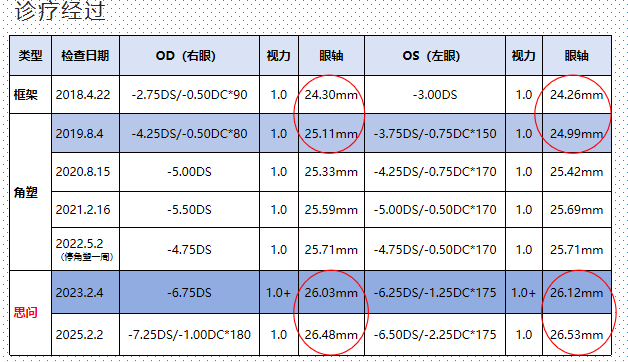The height and width of the screenshot is (362, 628).
Task: Click the 检查日期 column header
Action: point(85,56)
